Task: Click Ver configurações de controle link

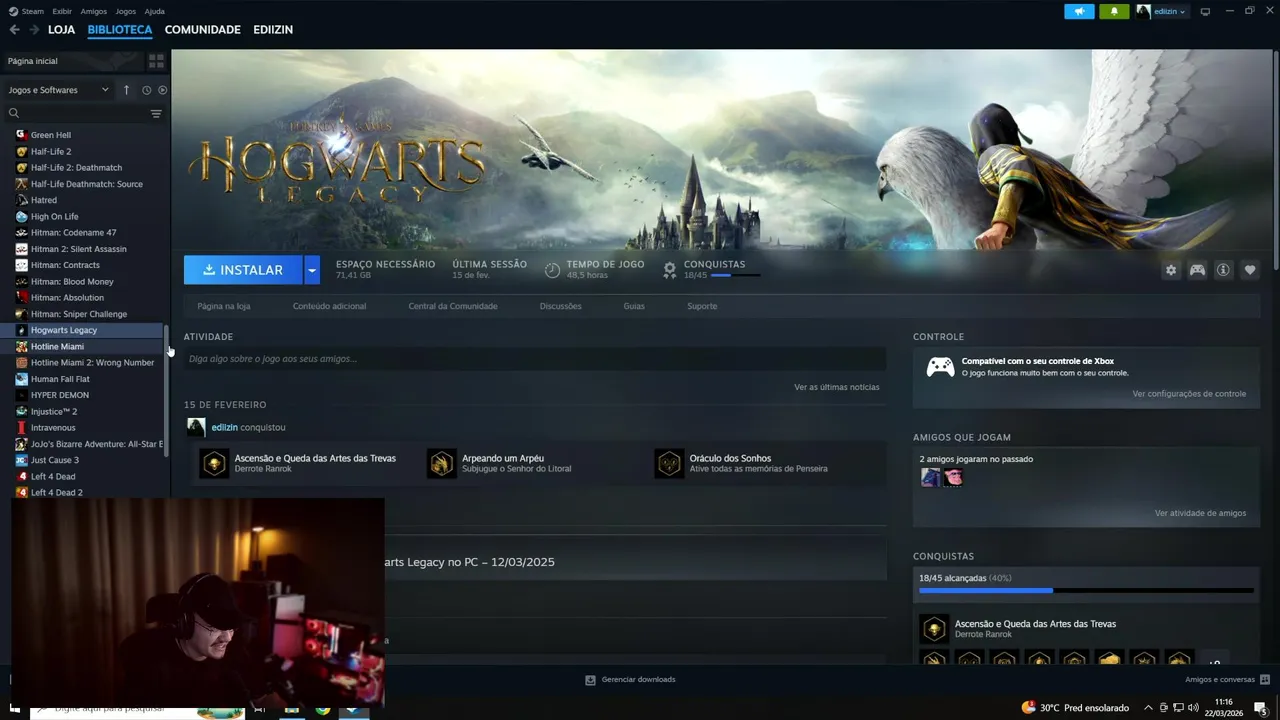Action: coord(1189,394)
